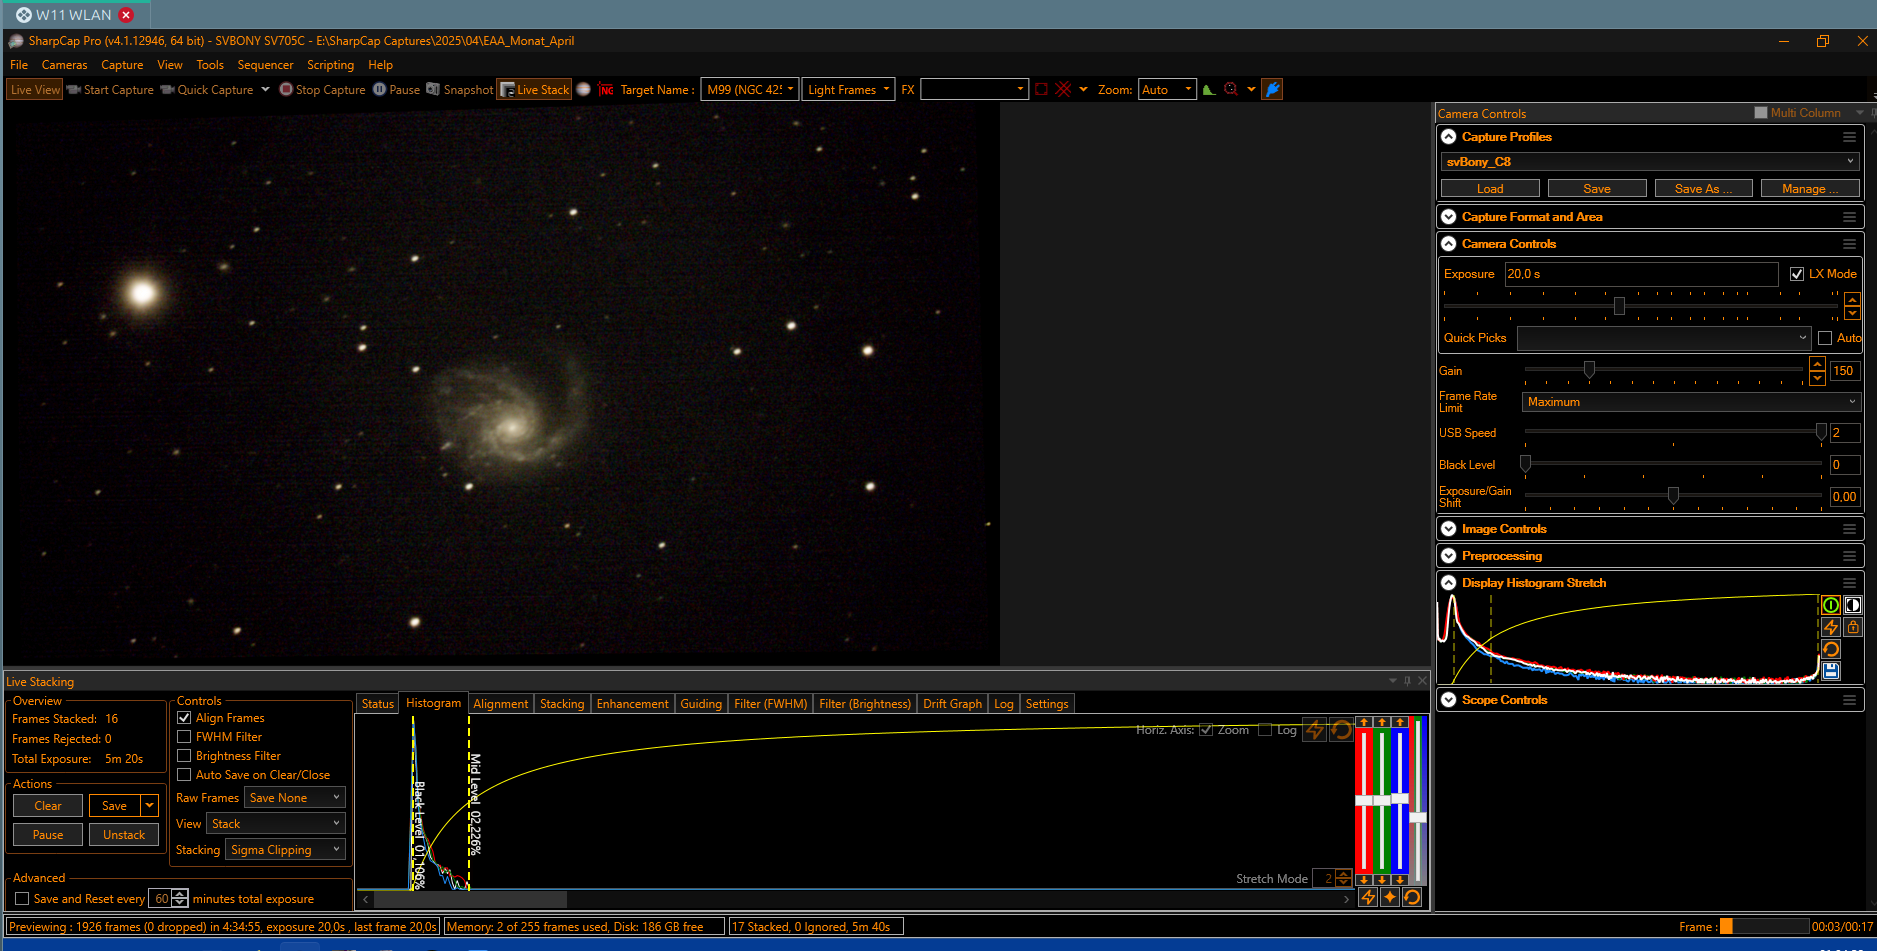The height and width of the screenshot is (951, 1877).
Task: Toggle the blue plug connection icon
Action: (1272, 90)
